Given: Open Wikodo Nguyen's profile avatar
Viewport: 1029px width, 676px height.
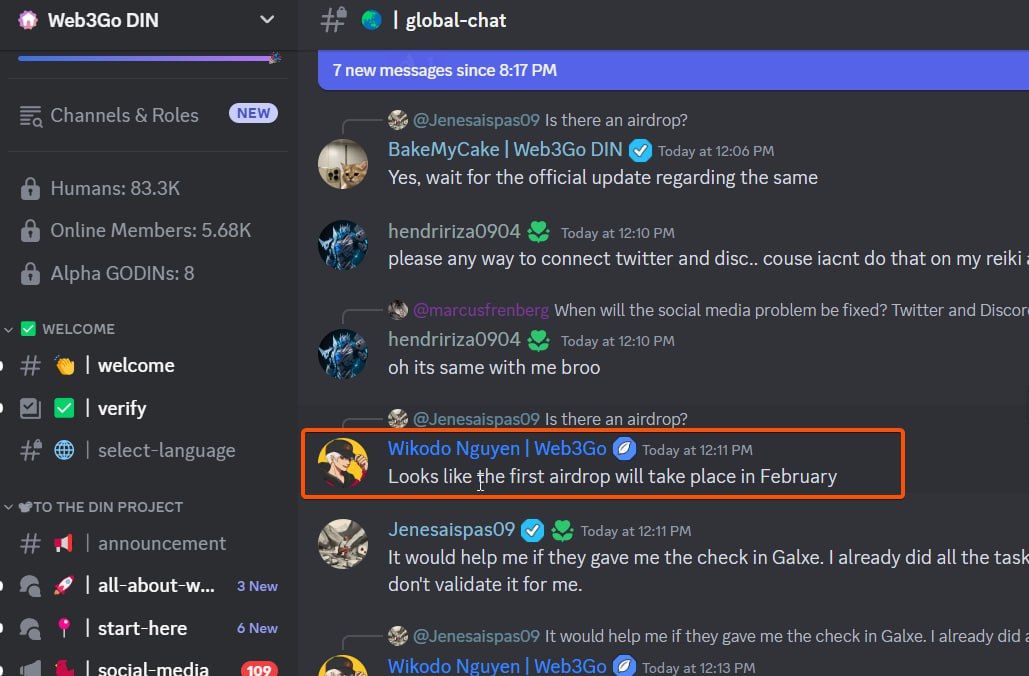Looking at the screenshot, I should coord(343,463).
